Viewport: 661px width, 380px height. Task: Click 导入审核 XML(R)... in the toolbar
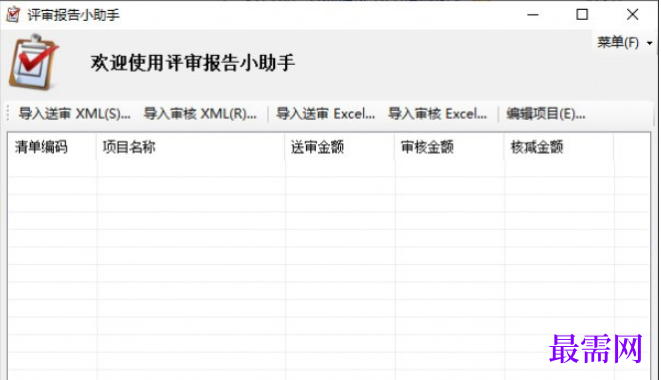point(200,114)
